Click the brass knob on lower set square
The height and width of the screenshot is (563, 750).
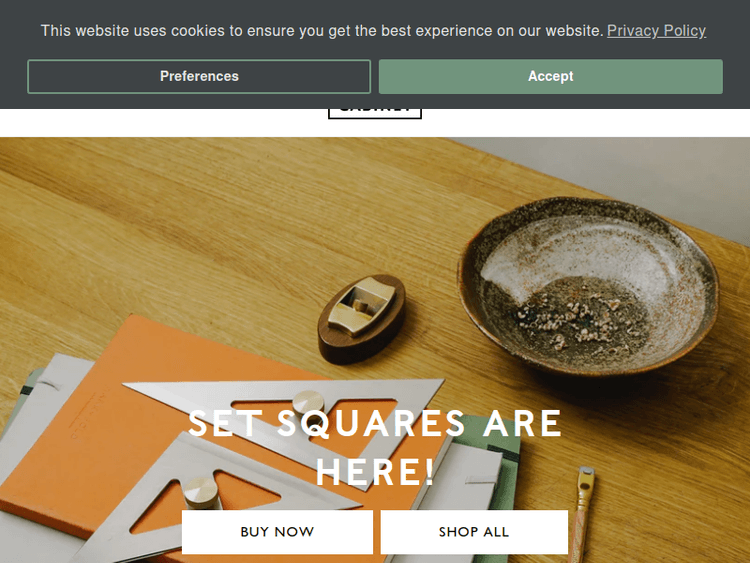pos(202,493)
